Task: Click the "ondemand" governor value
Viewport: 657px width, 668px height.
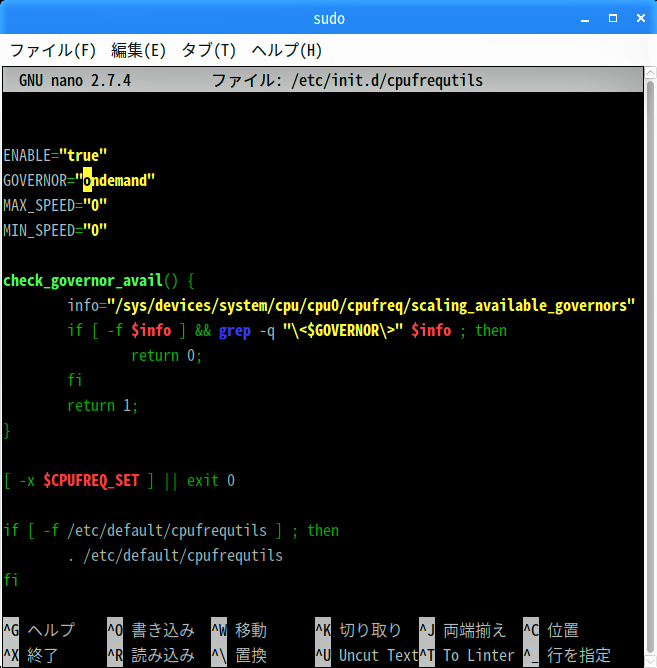Action: [118, 180]
